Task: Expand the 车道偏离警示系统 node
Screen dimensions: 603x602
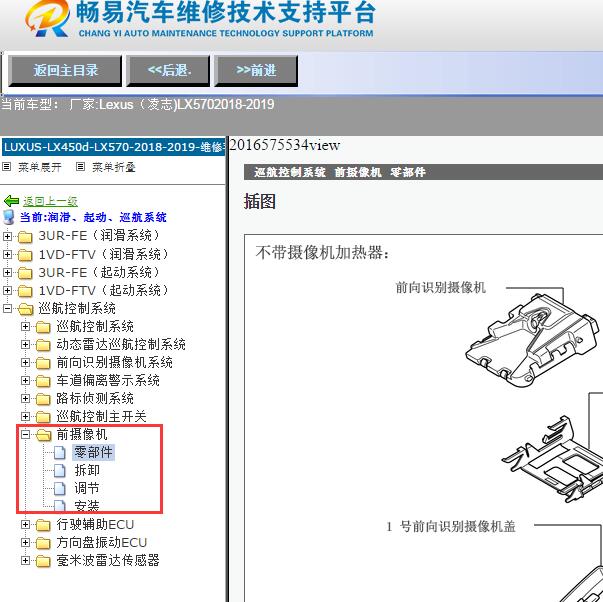Action: point(25,380)
